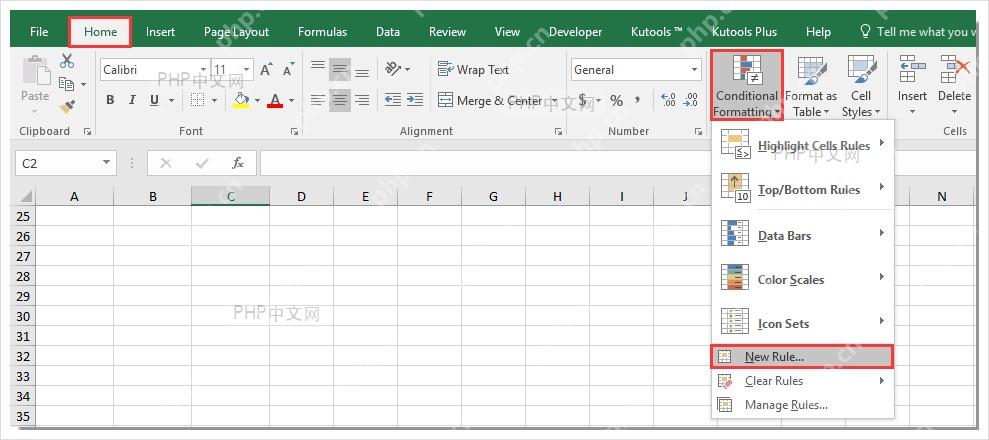This screenshot has width=989, height=440.
Task: Open the Fill Color dropdown arrow
Action: tap(257, 100)
